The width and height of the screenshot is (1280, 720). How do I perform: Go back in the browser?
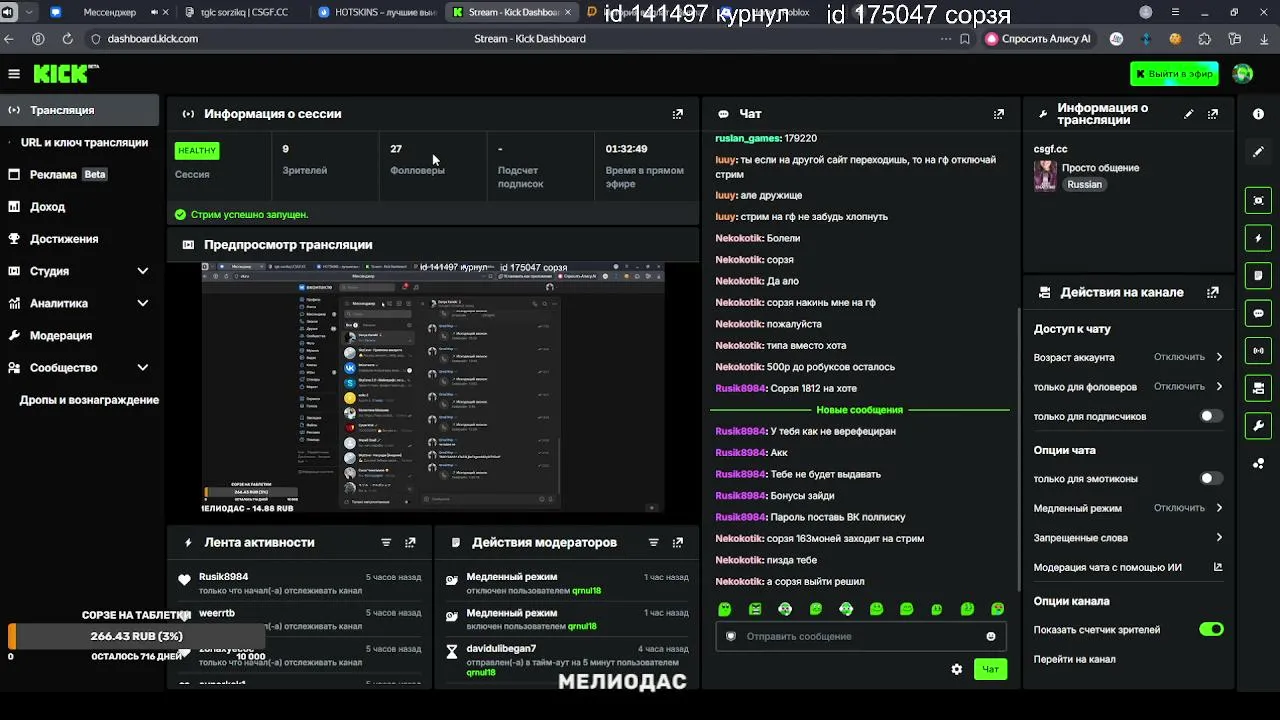click(9, 39)
